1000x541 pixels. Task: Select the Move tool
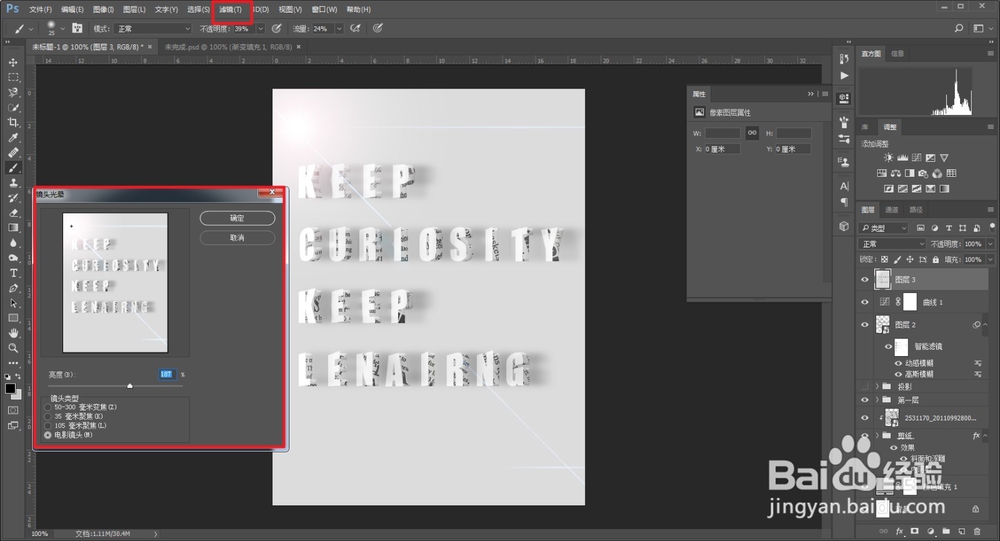(13, 63)
